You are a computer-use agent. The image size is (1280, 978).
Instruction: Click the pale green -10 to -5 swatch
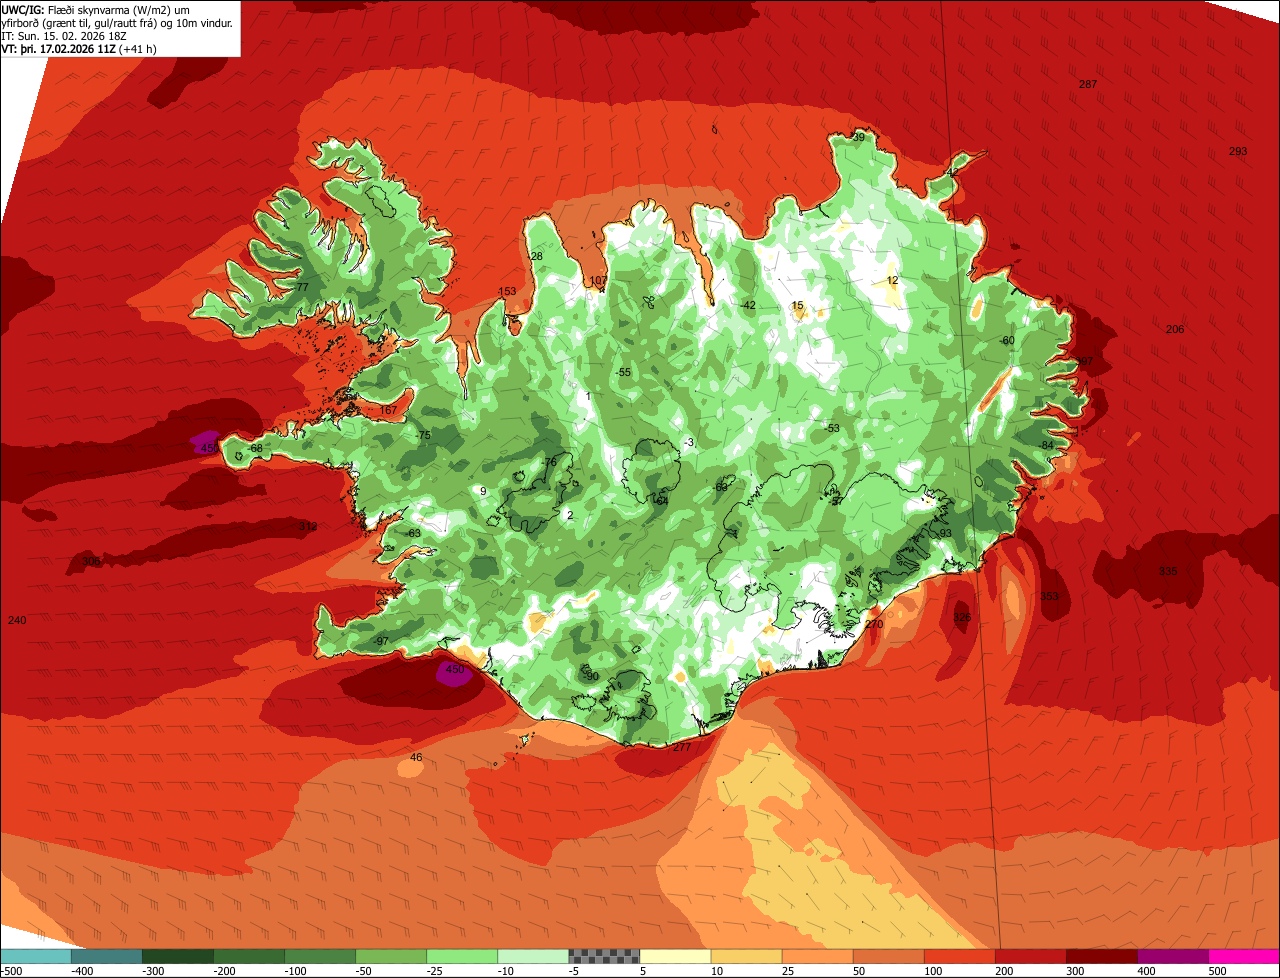(x=533, y=956)
